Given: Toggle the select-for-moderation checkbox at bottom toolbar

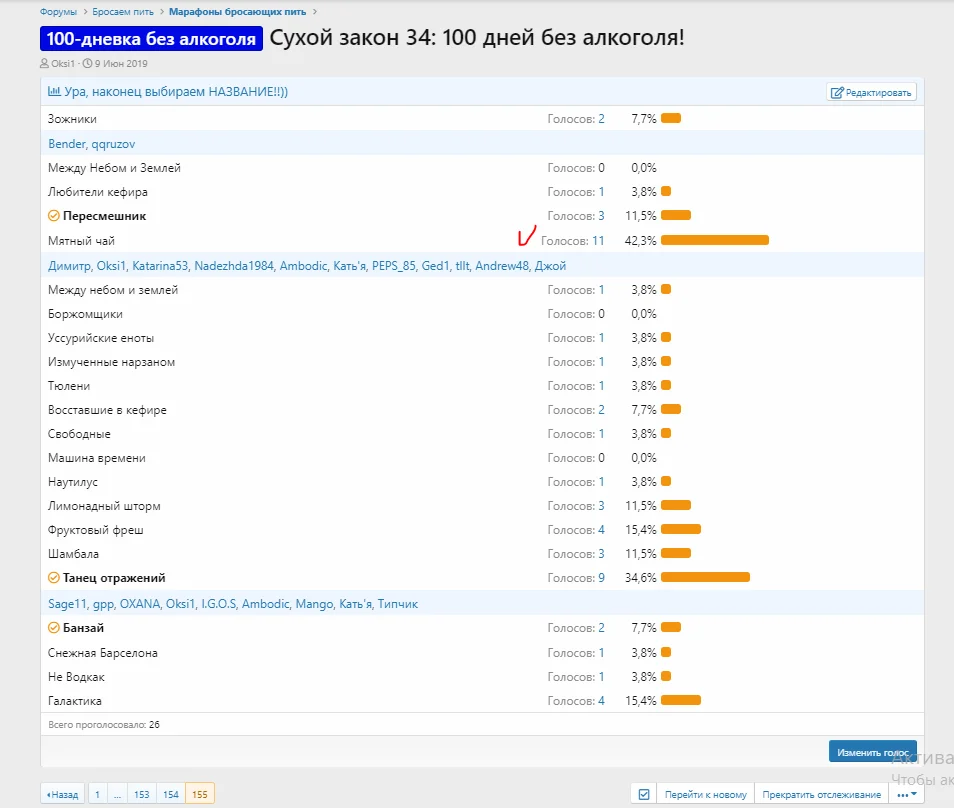Looking at the screenshot, I should point(644,794).
